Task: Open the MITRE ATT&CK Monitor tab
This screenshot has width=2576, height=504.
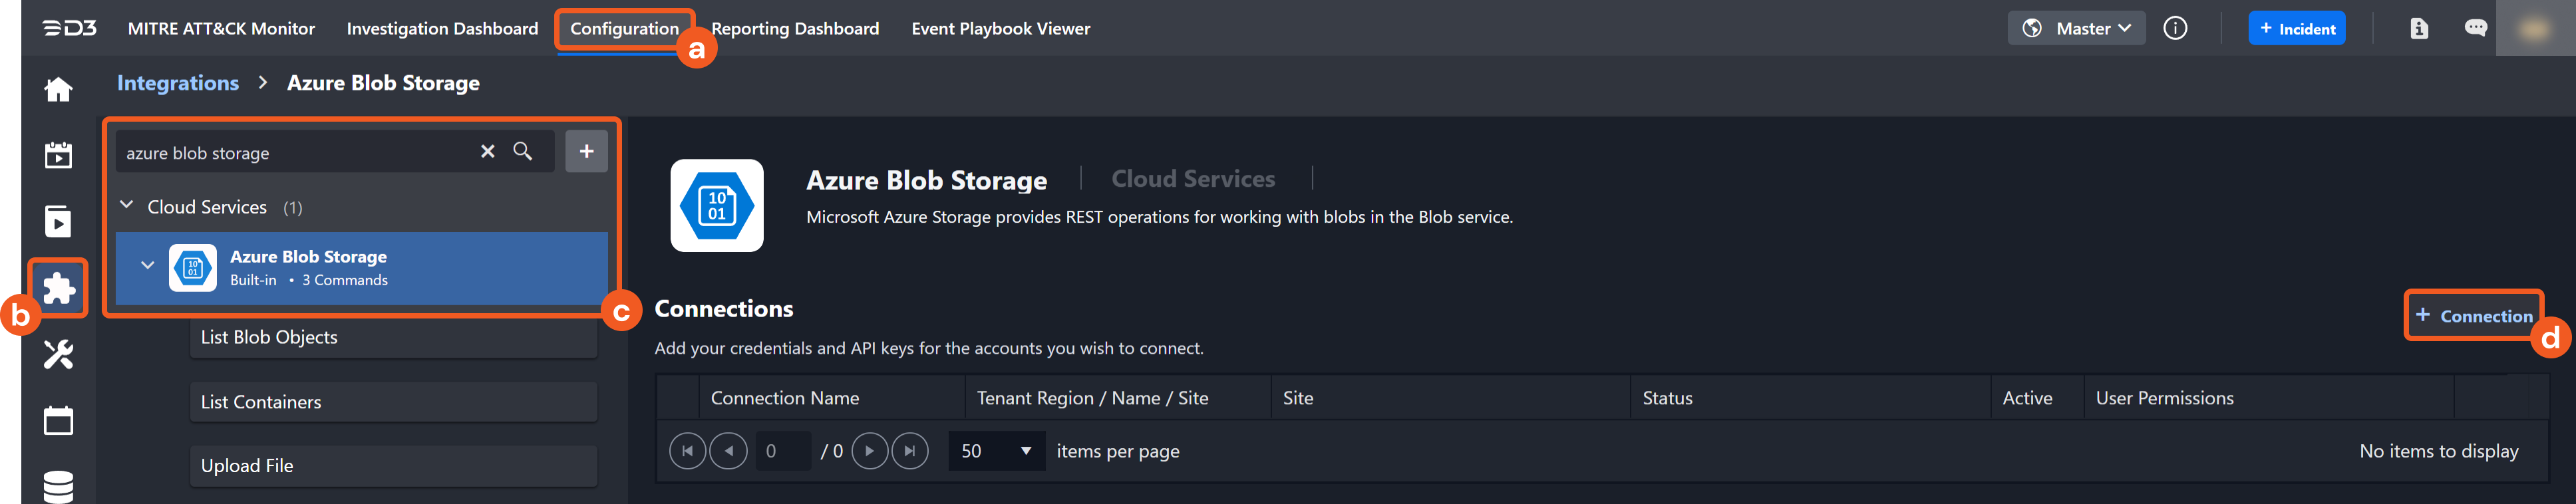Action: pyautogui.click(x=220, y=28)
